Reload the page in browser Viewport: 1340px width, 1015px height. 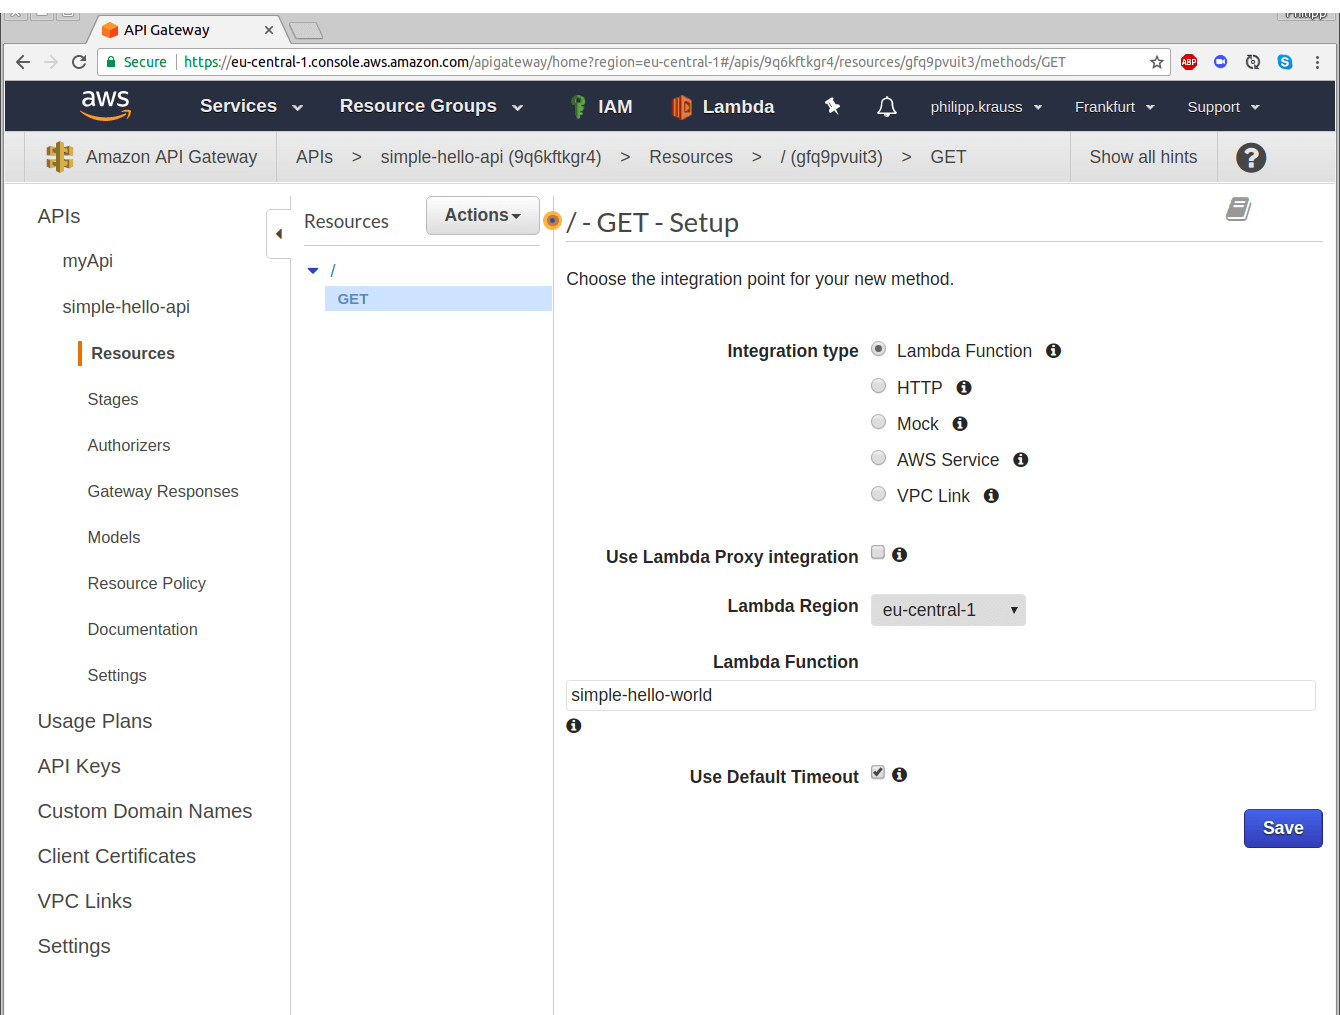(79, 62)
